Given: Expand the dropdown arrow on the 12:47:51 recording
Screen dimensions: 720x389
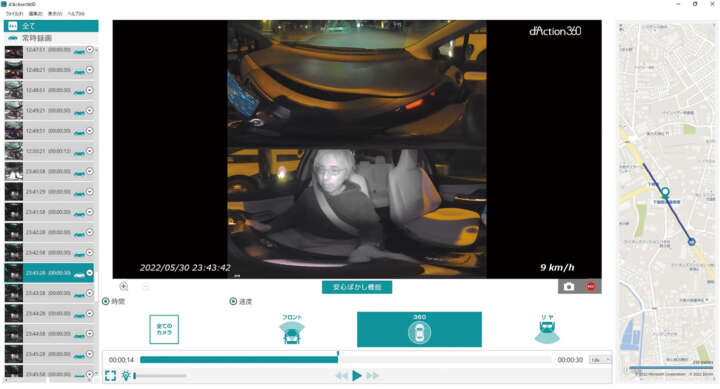Looking at the screenshot, I should [90, 50].
